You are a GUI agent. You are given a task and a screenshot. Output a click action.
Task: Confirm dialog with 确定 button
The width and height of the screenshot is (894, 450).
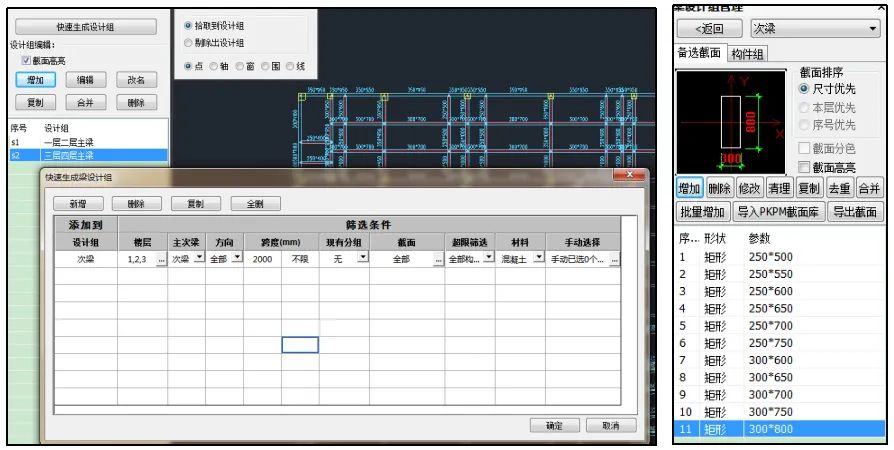point(554,425)
